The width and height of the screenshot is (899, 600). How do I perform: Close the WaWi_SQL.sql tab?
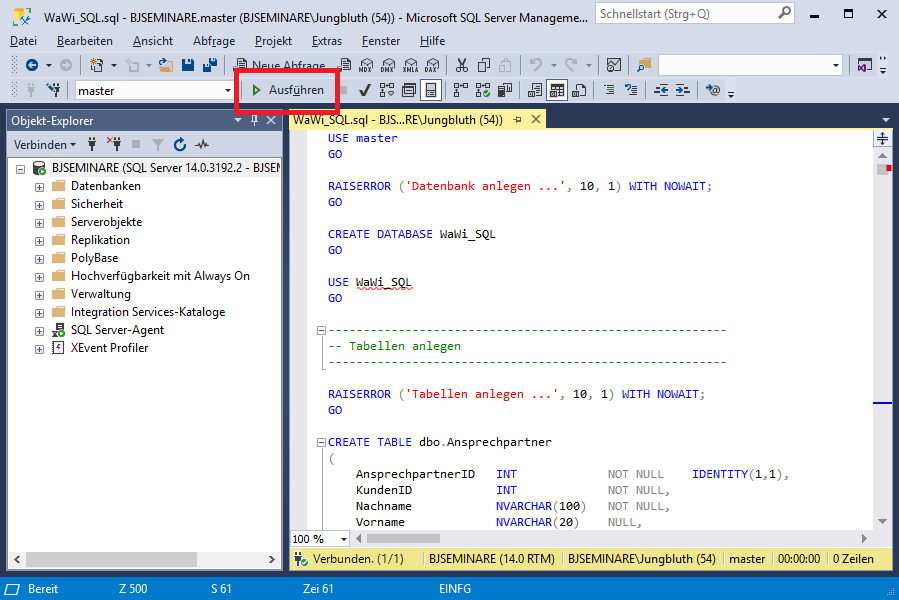pos(535,119)
